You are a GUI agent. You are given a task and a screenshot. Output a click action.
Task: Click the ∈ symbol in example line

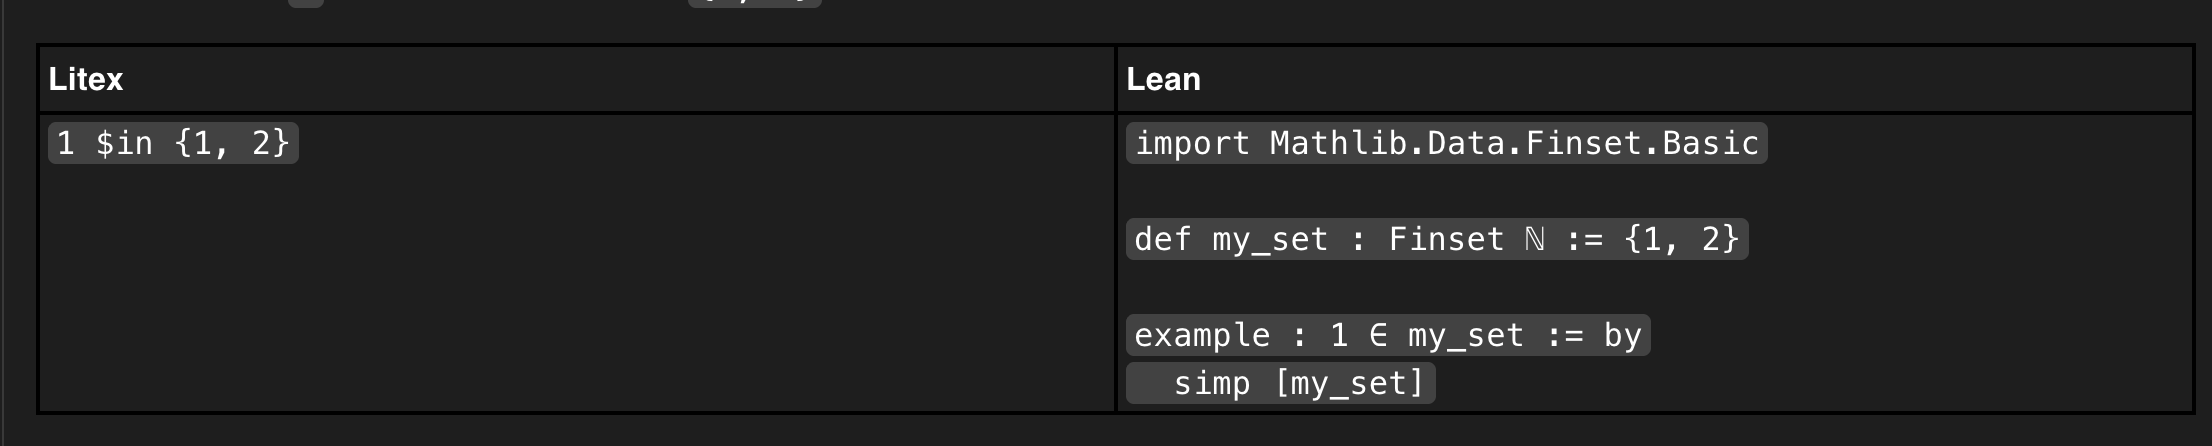coord(1378,335)
